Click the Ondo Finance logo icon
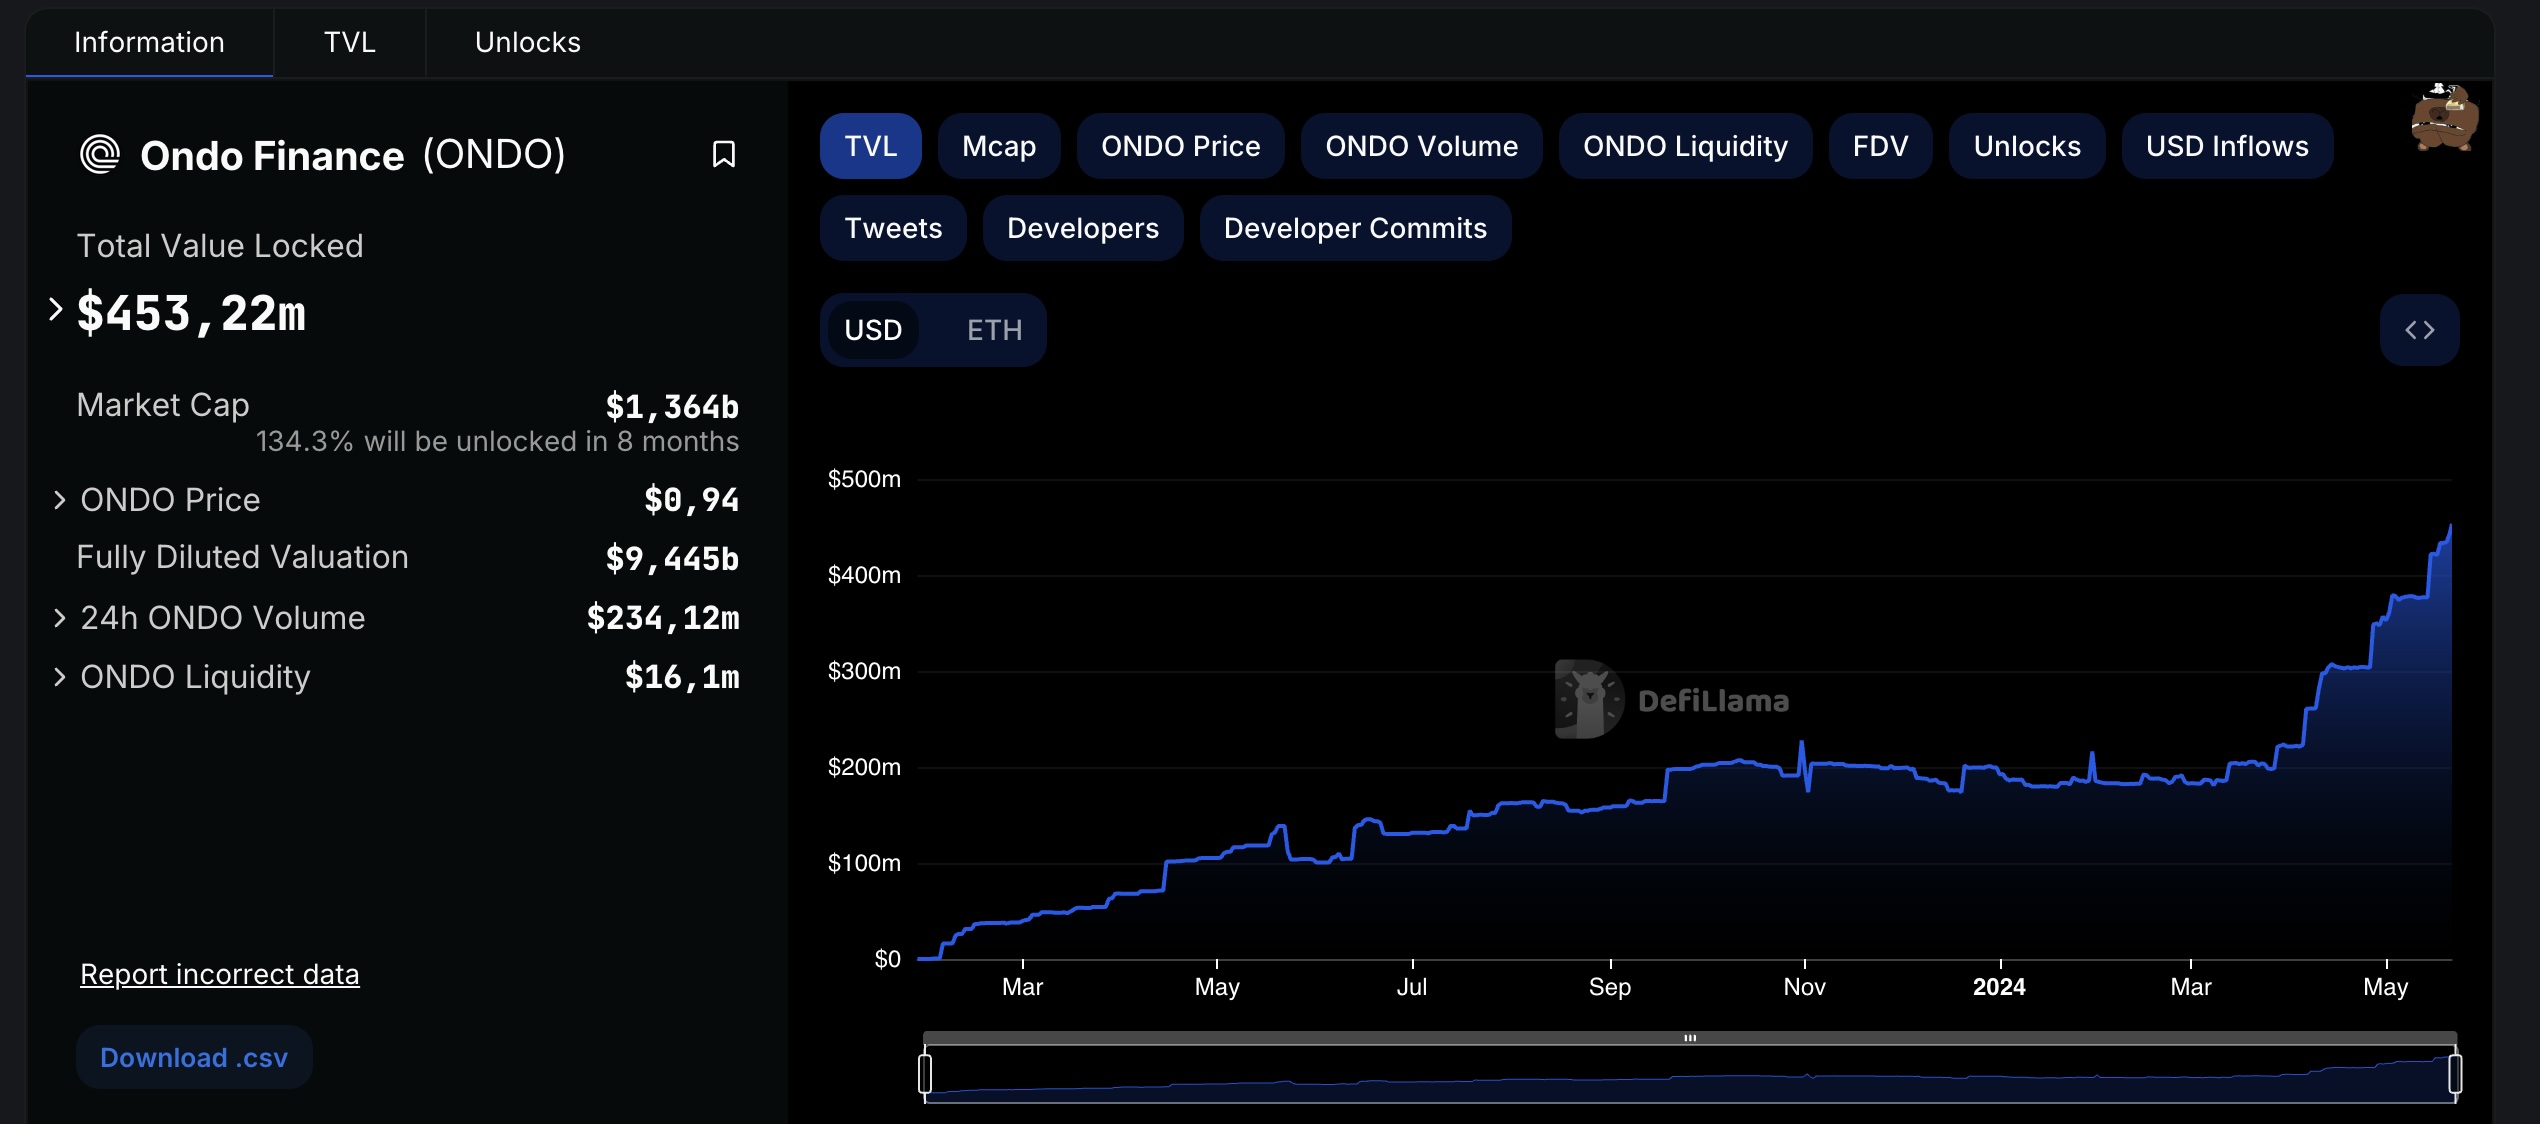2540x1124 pixels. [x=100, y=154]
